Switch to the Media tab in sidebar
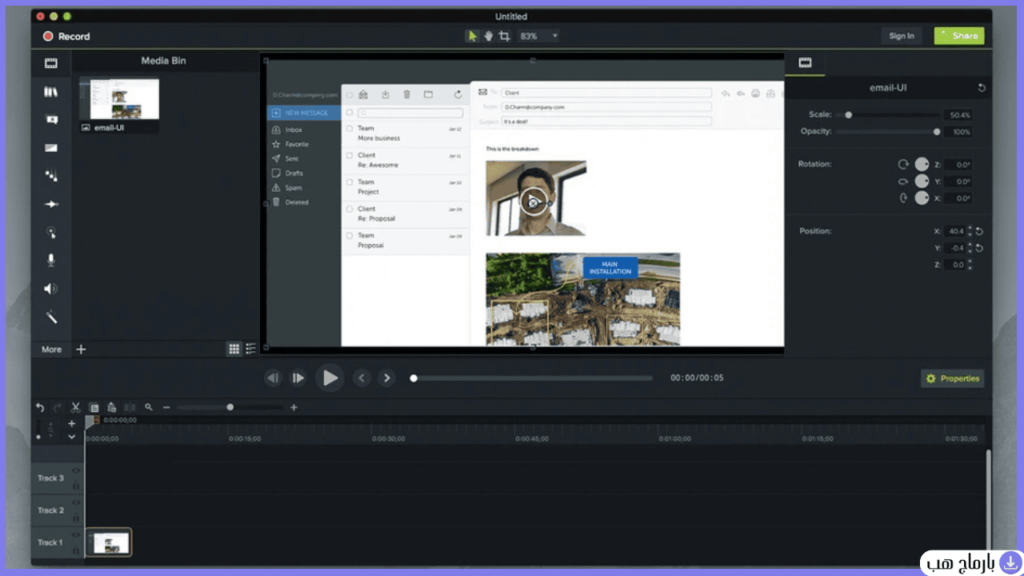The height and width of the screenshot is (576, 1024). (51, 63)
